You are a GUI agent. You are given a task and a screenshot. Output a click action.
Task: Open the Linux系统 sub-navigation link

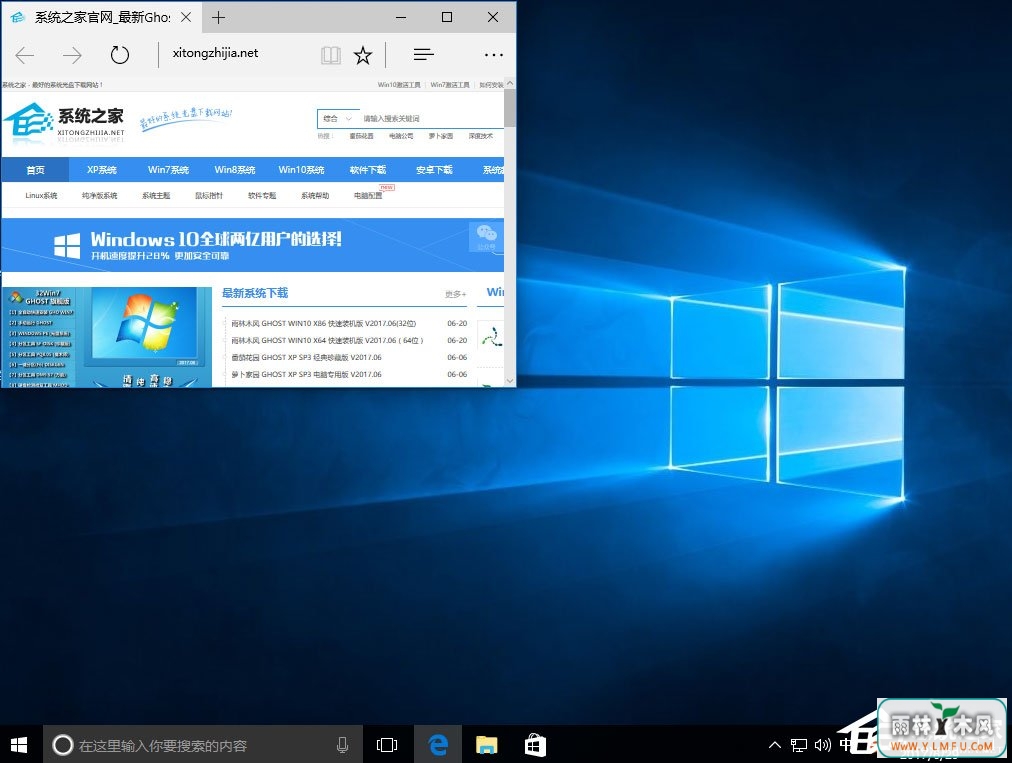click(x=41, y=196)
